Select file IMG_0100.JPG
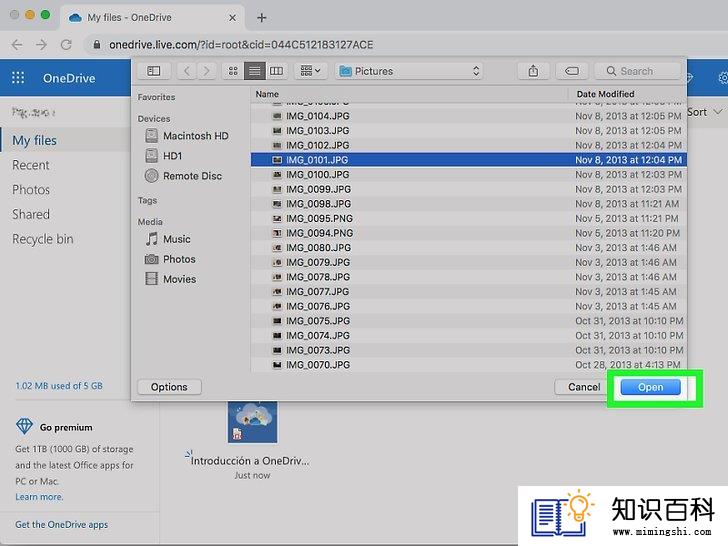 click(469, 175)
